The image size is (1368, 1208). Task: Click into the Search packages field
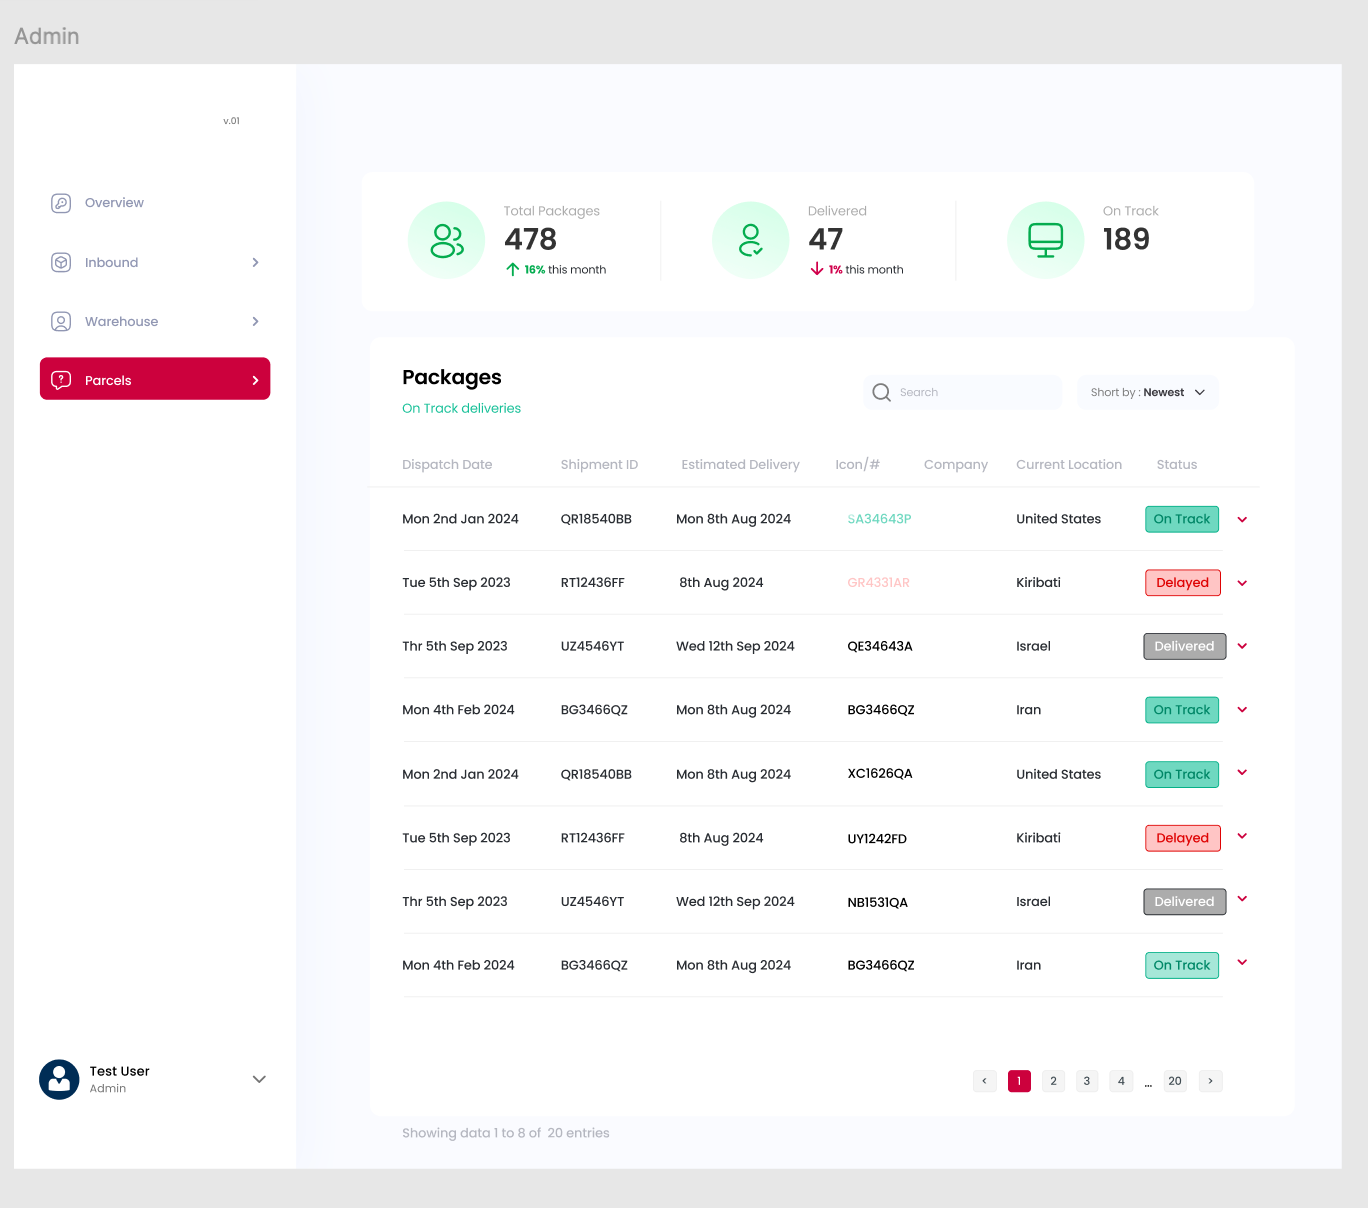pos(975,392)
